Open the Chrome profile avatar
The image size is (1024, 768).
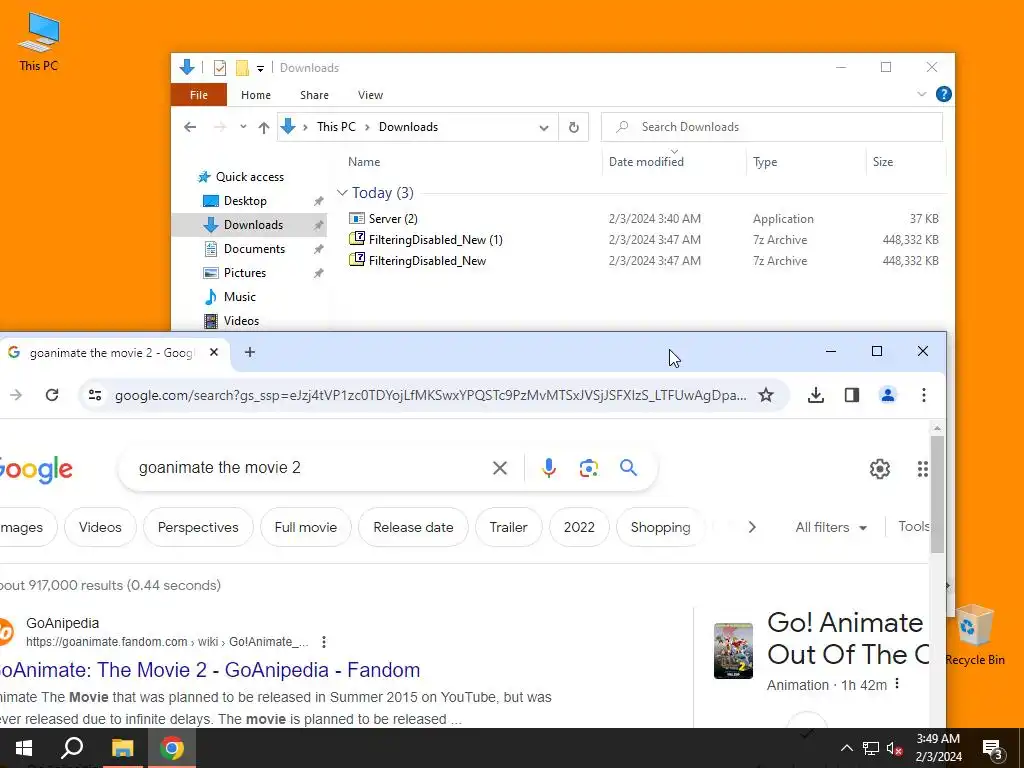(x=888, y=395)
